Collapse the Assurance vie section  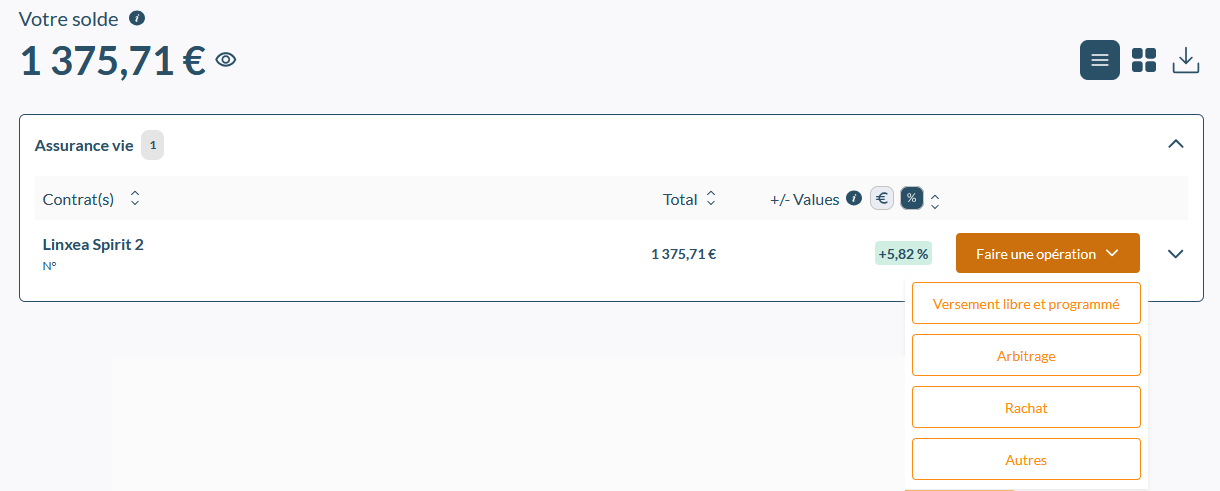pos(1176,144)
